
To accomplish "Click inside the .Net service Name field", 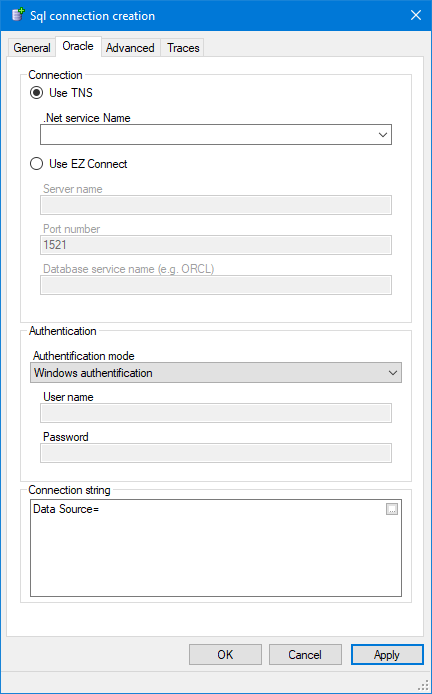I will (207, 135).
